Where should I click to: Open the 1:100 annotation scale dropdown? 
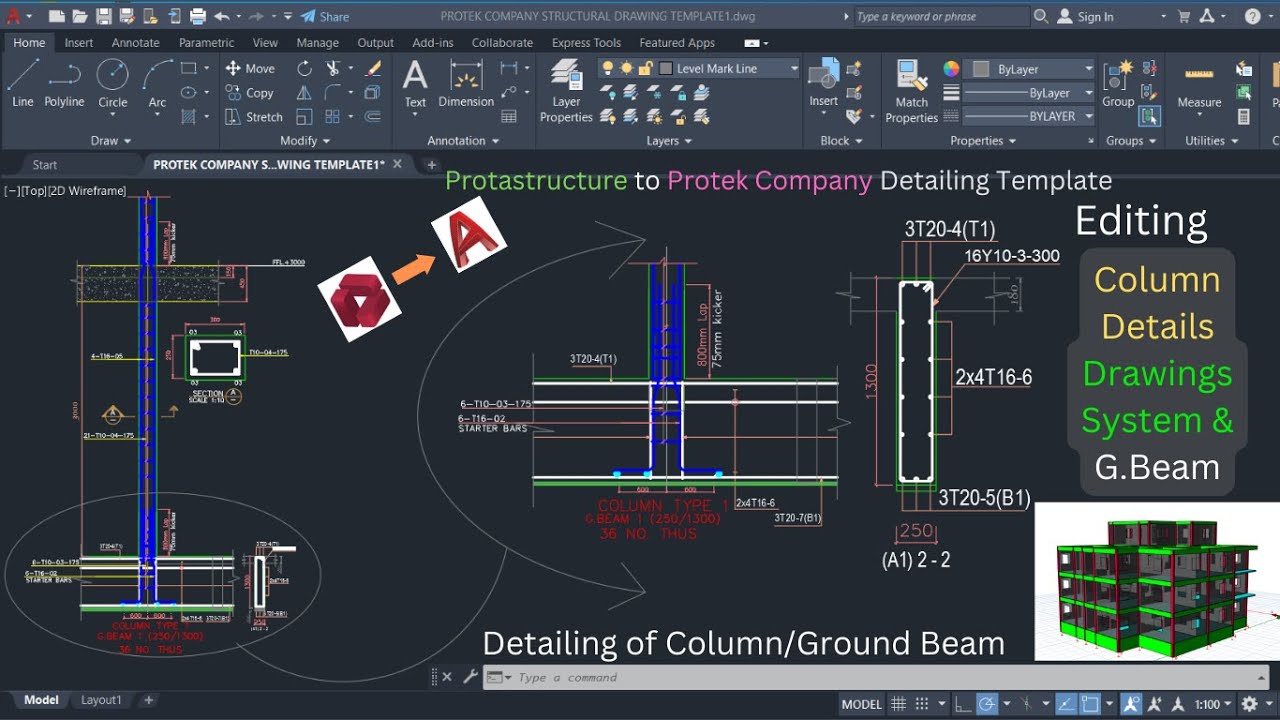point(1213,704)
